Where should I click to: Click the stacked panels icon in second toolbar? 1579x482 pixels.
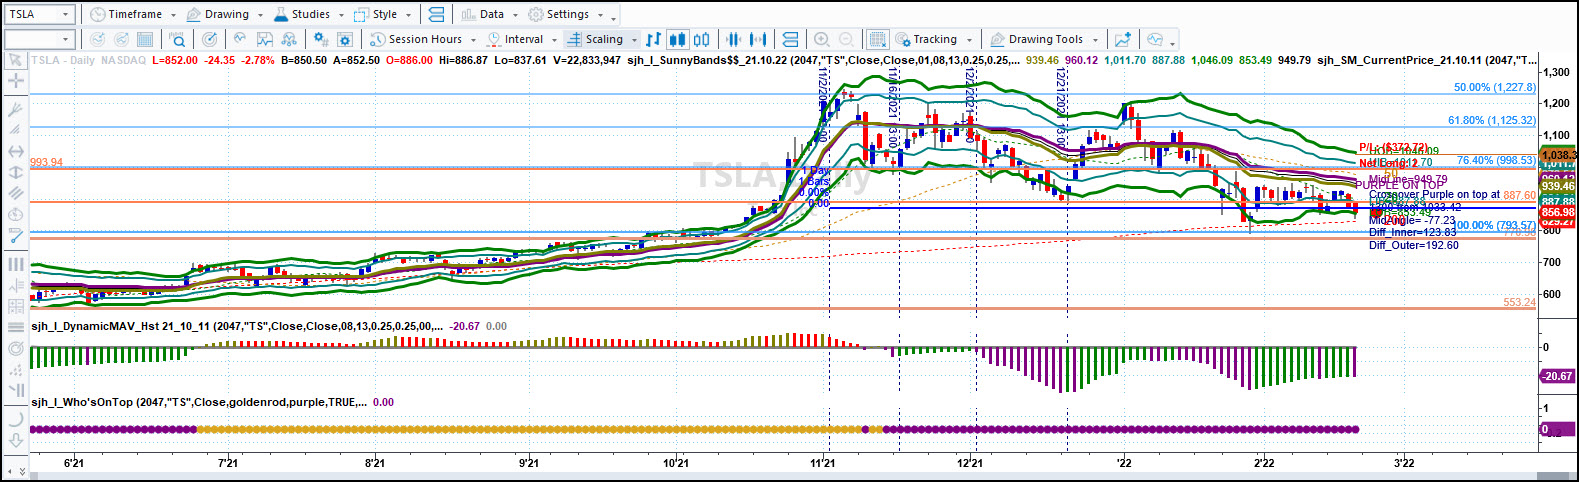(x=790, y=39)
